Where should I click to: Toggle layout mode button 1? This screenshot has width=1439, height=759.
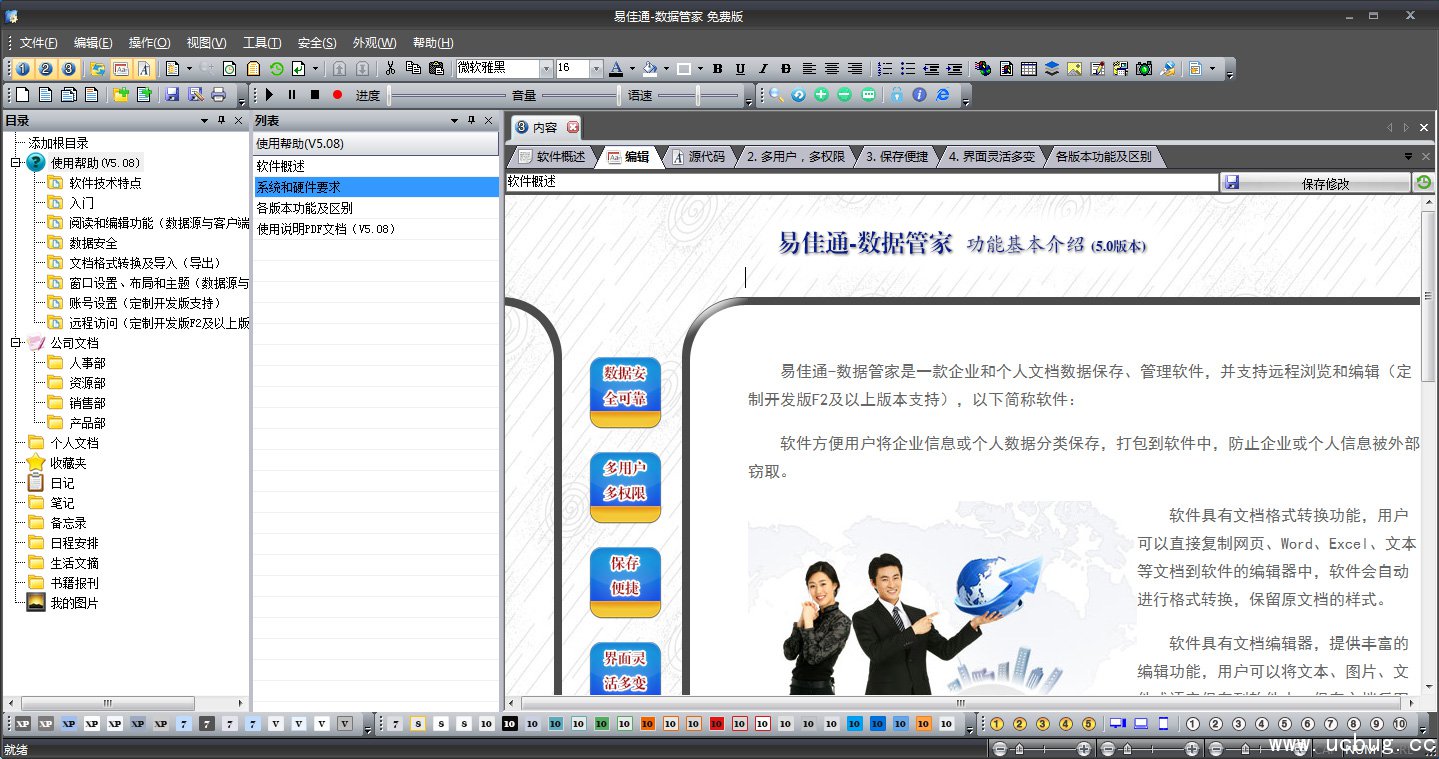22,68
